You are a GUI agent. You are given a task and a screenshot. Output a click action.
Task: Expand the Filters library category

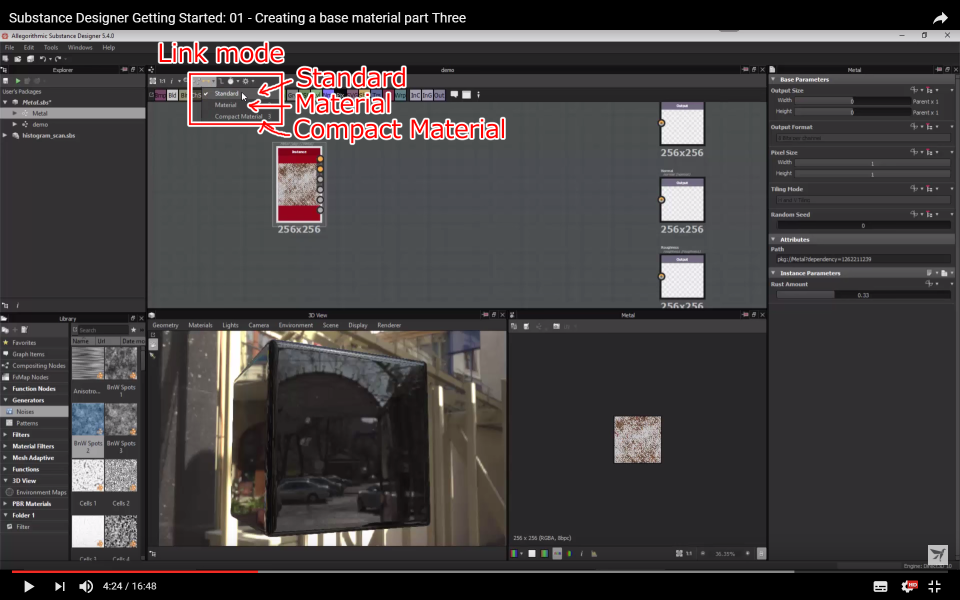(x=6, y=435)
